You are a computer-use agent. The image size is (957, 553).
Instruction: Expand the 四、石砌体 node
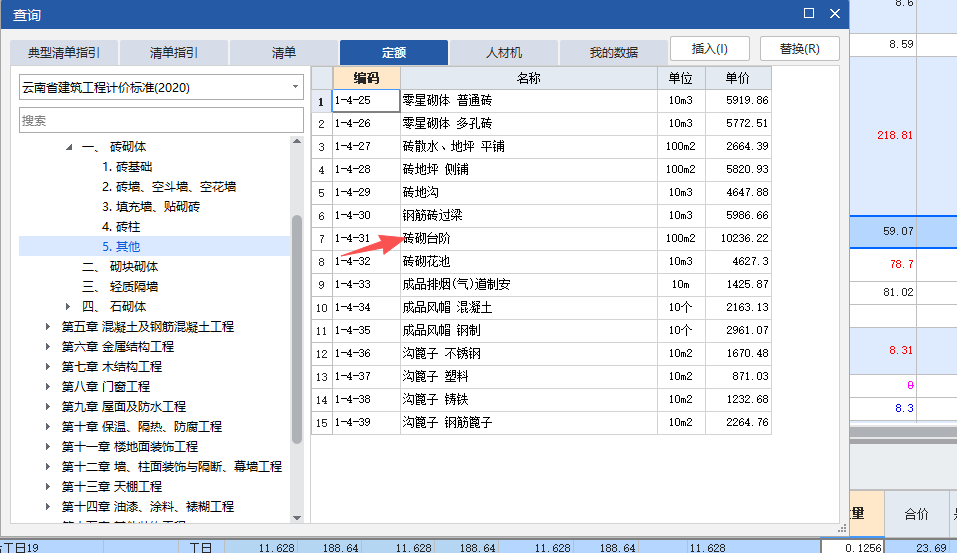(68, 306)
